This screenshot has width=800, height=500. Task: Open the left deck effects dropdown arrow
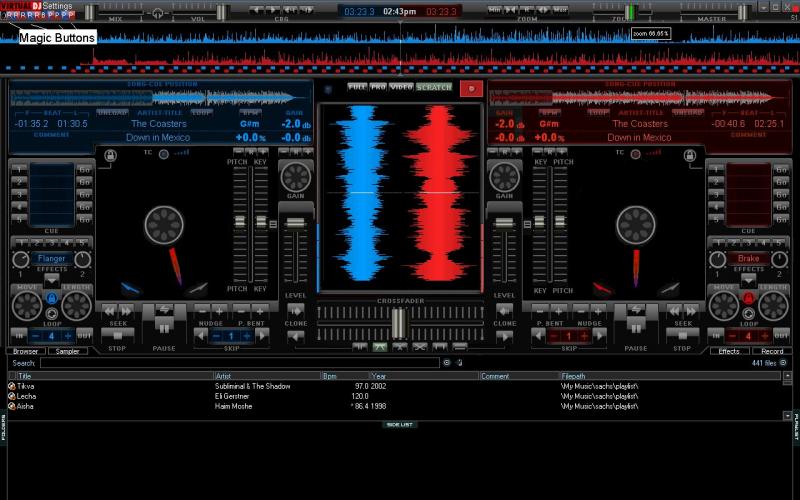coord(52,280)
